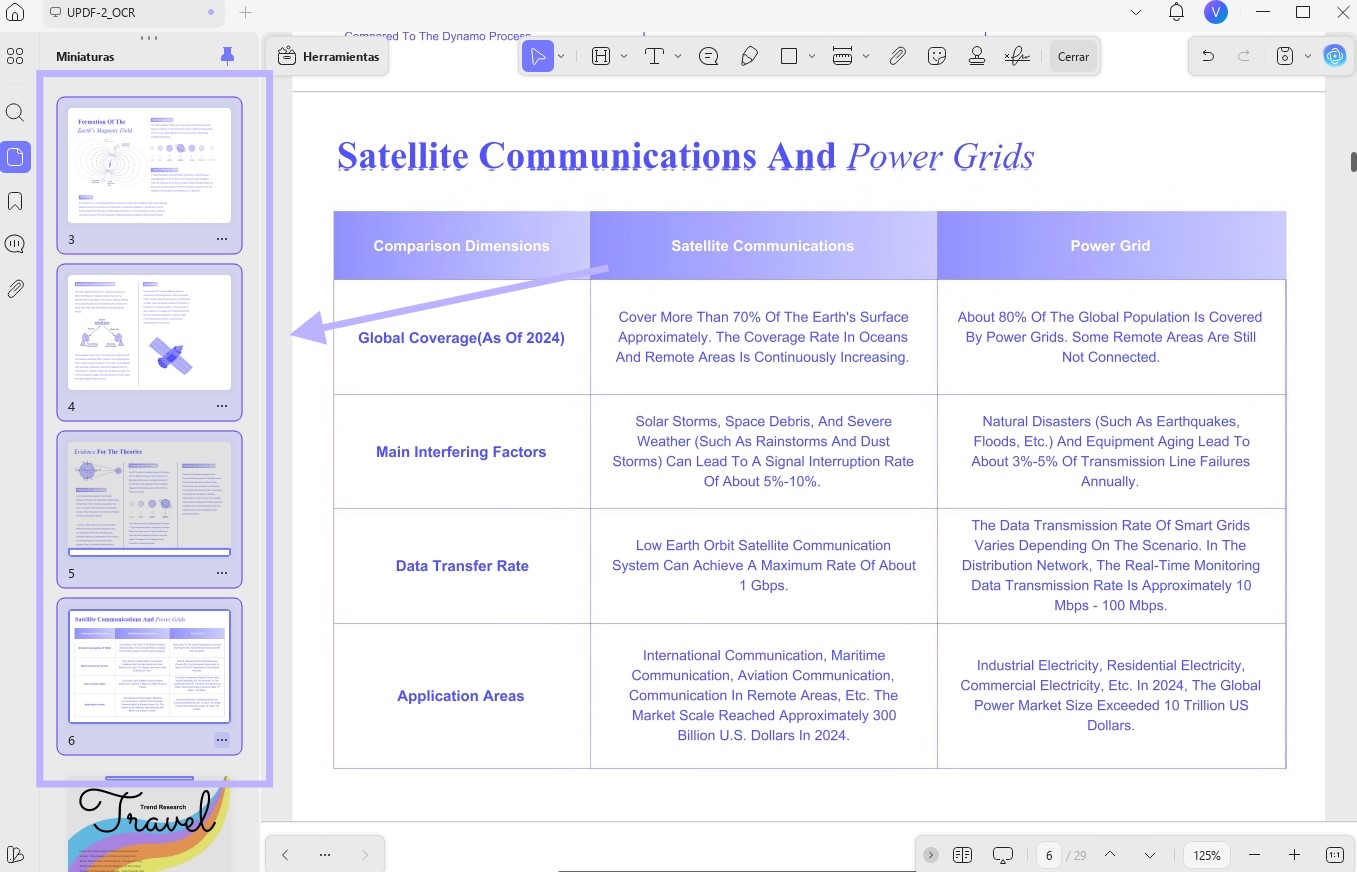Open the ellipsis menu in bottom-left bar

click(324, 855)
